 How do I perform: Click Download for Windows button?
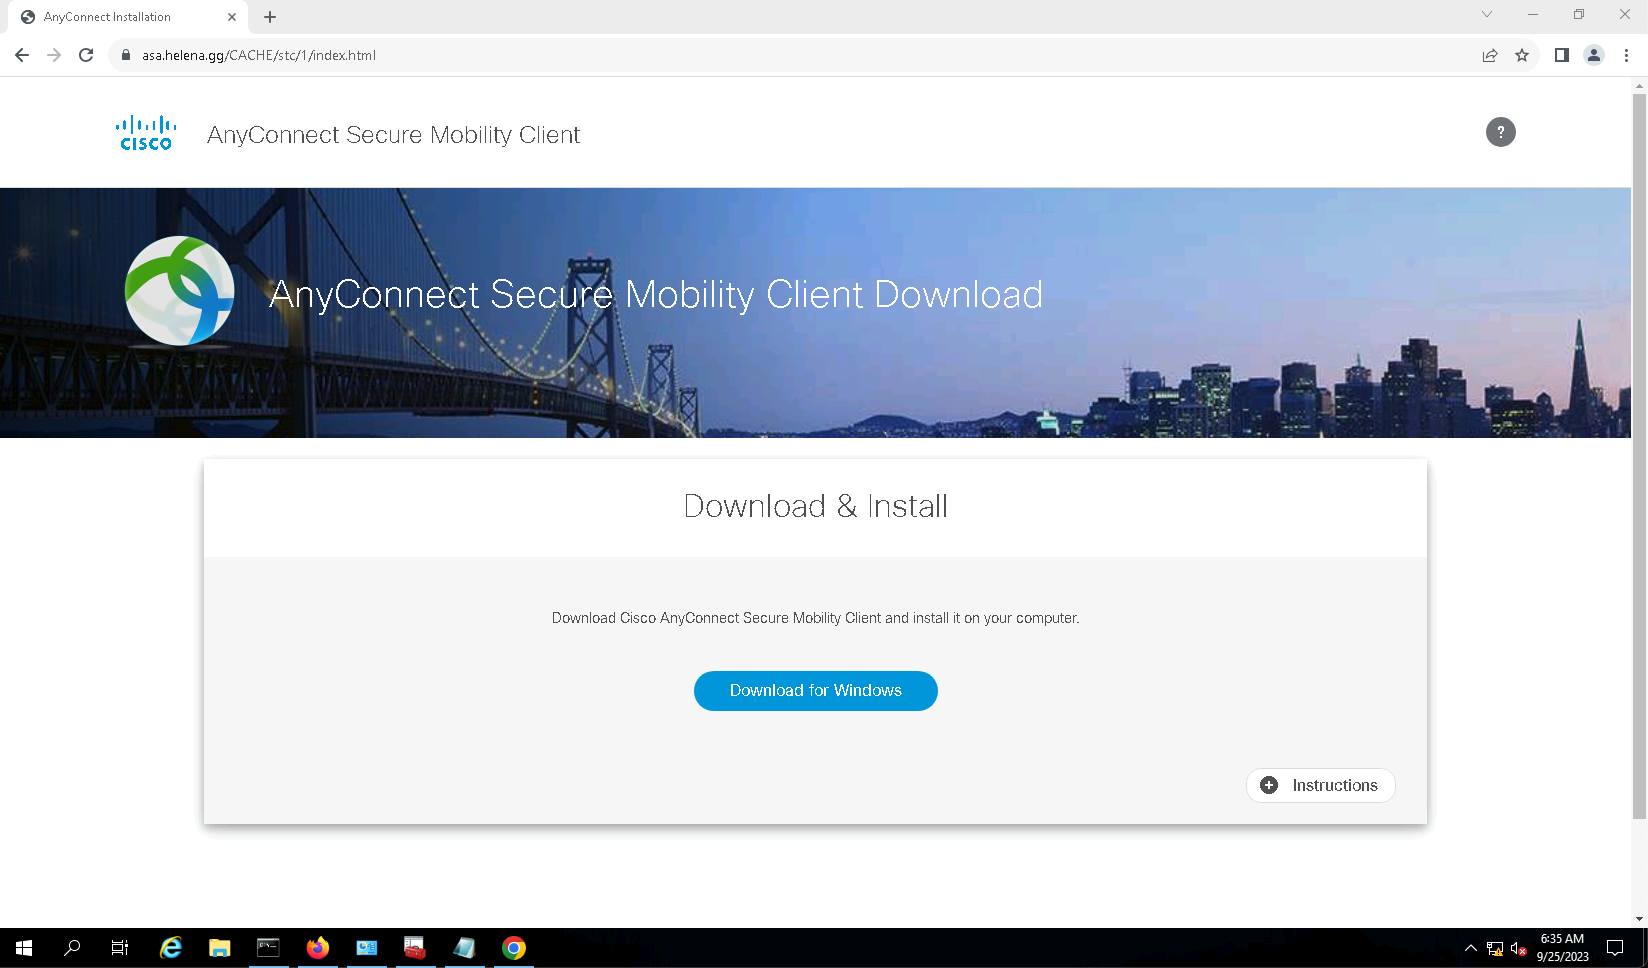point(815,691)
